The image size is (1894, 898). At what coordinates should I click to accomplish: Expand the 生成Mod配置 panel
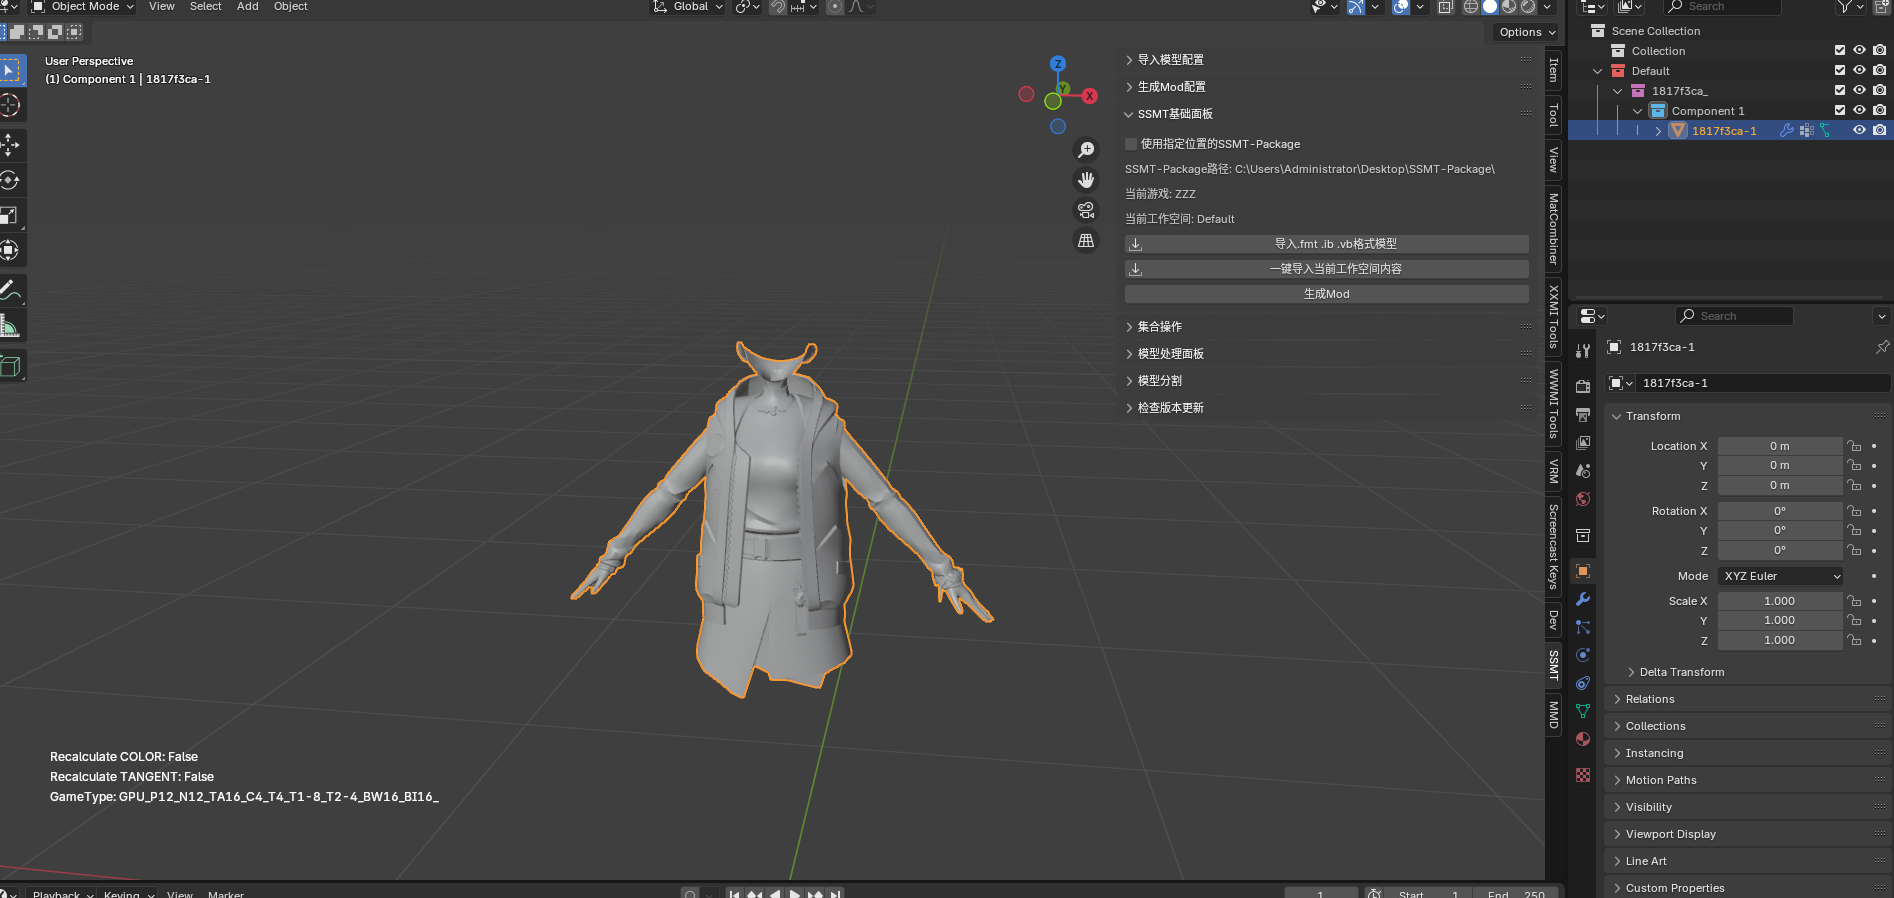1171,87
